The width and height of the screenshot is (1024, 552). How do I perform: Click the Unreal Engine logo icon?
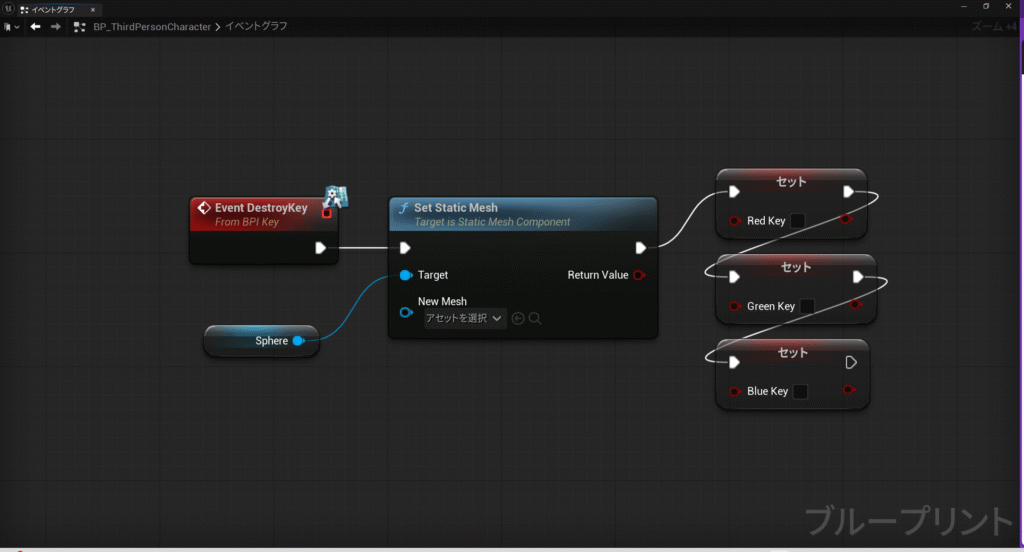pos(8,9)
